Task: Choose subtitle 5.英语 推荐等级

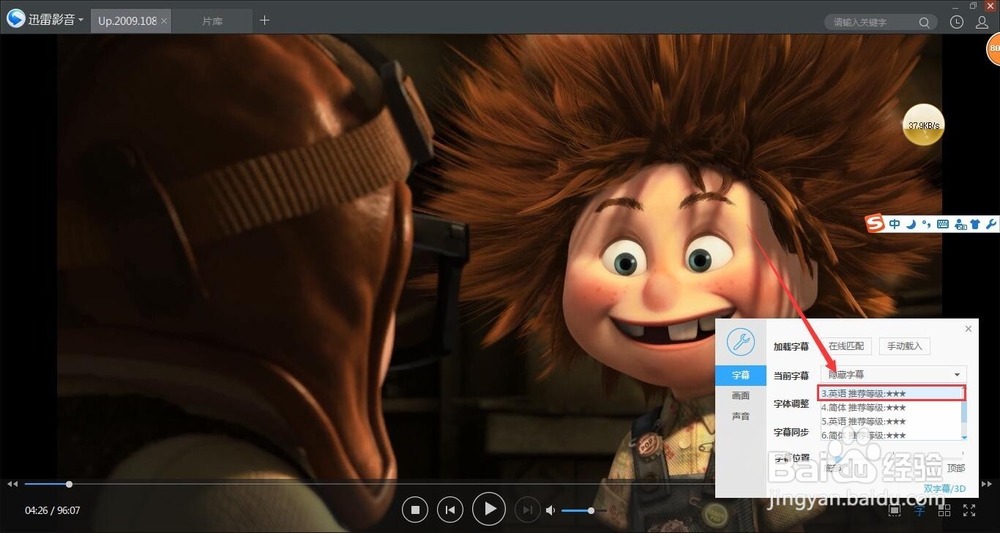Action: point(890,421)
